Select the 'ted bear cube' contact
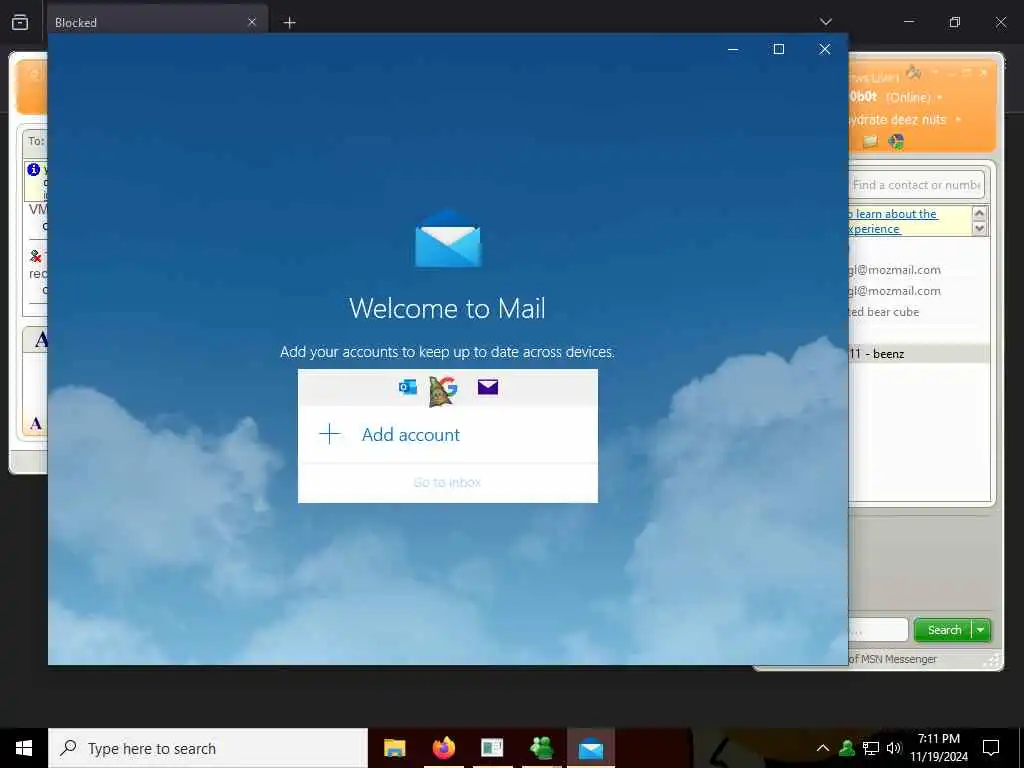Screen dimensions: 1024x768 tap(884, 312)
